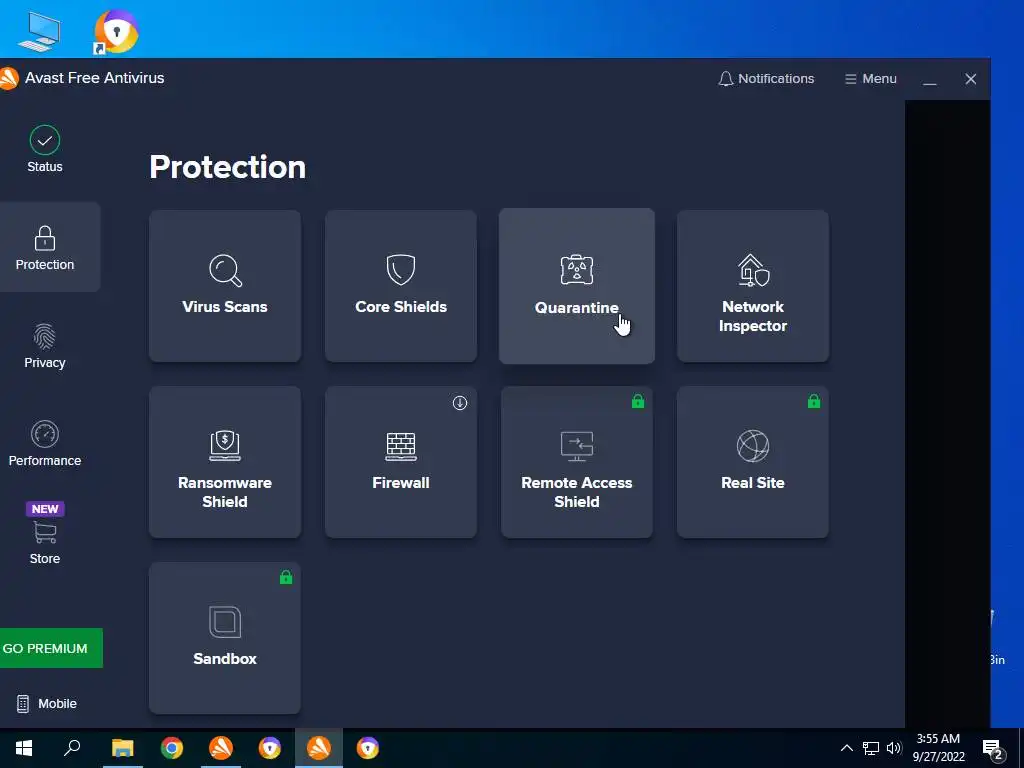
Task: Open the Remote Access Shield tile
Action: (x=577, y=462)
